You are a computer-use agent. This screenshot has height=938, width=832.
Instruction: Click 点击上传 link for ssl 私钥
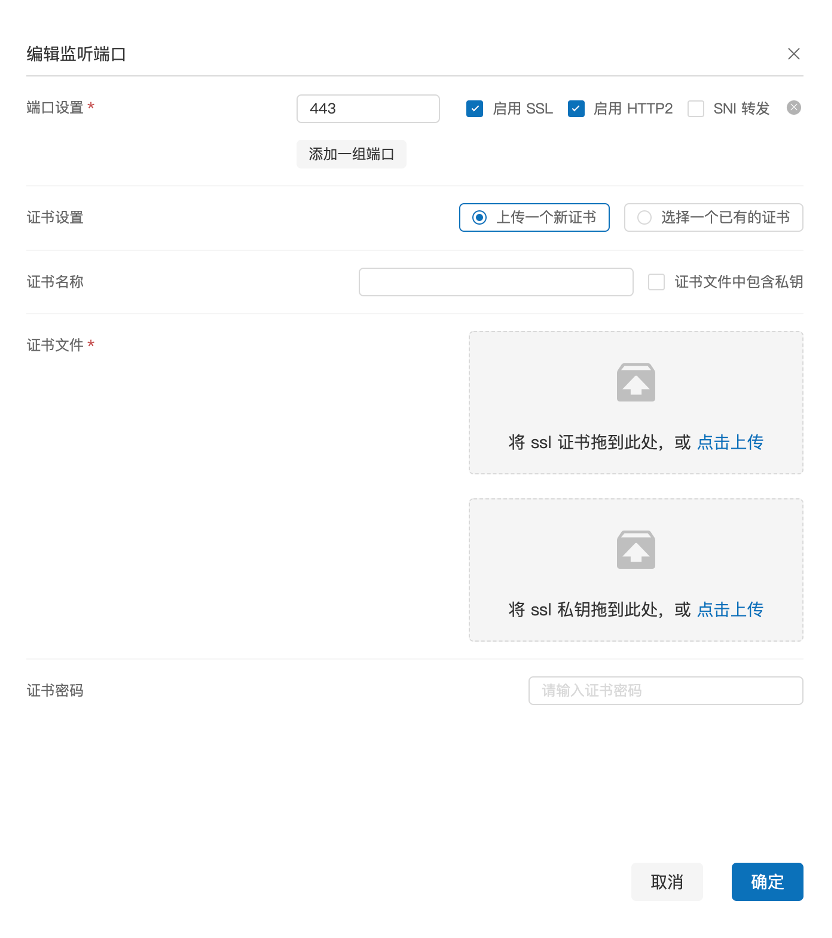(730, 609)
